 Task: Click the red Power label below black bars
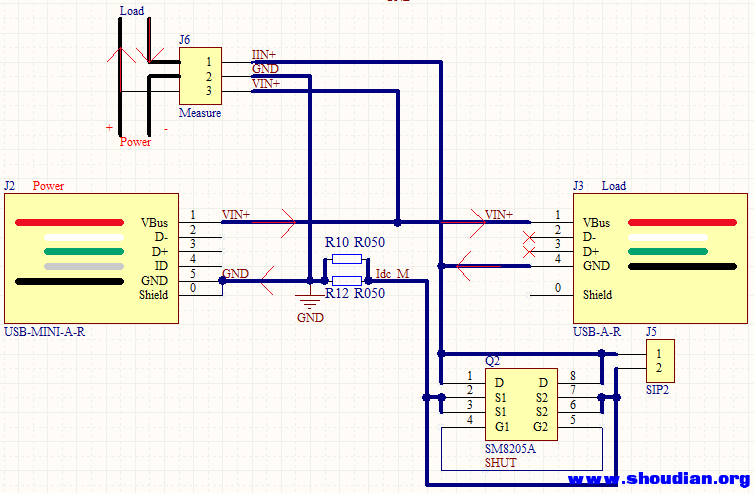coord(135,142)
